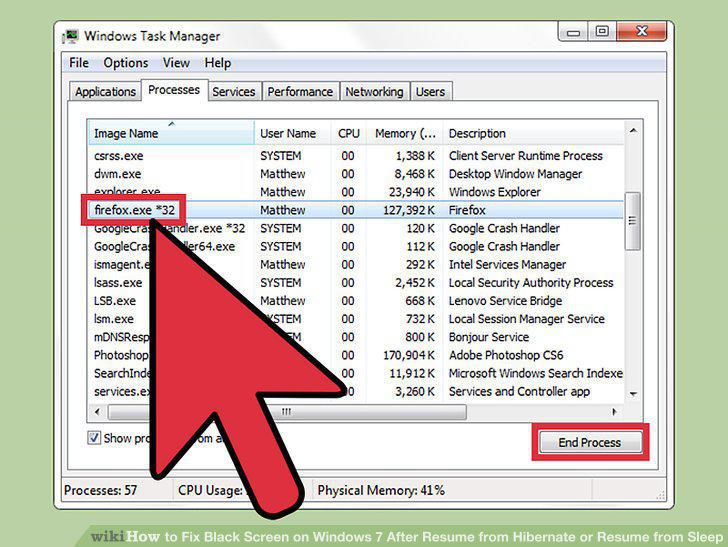Open the Performance tab
This screenshot has height=547, width=728.
[300, 91]
